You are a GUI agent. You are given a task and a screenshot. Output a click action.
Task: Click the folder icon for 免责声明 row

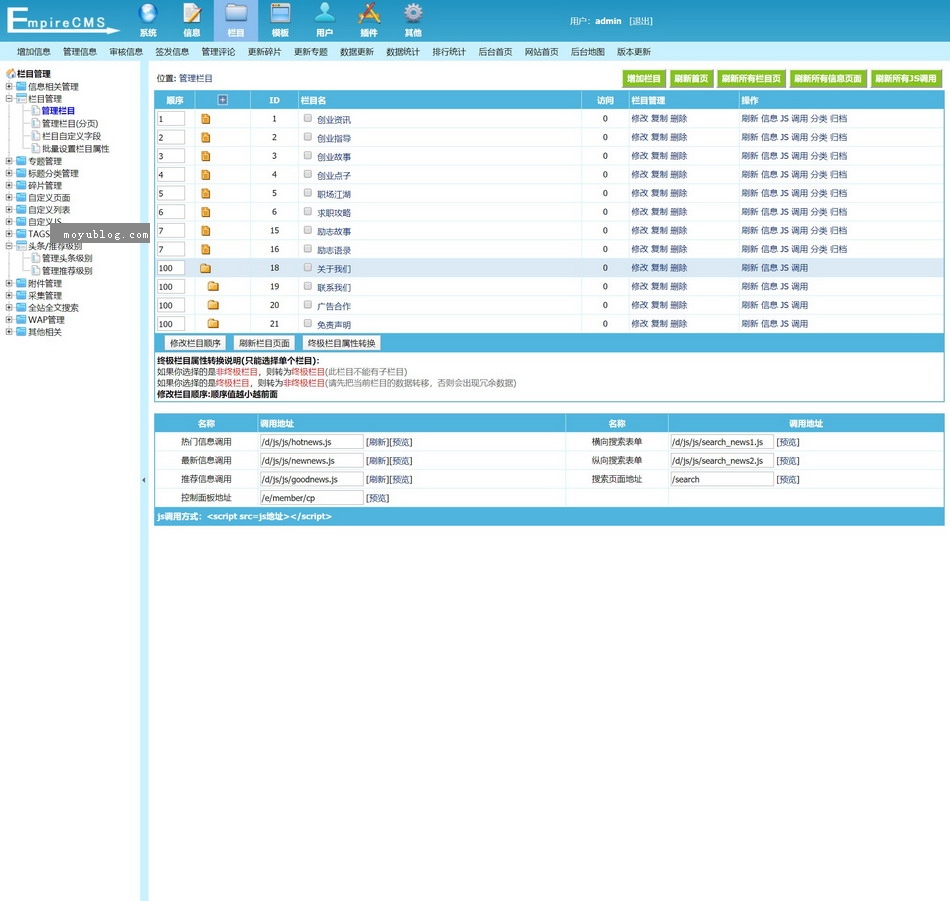point(213,324)
